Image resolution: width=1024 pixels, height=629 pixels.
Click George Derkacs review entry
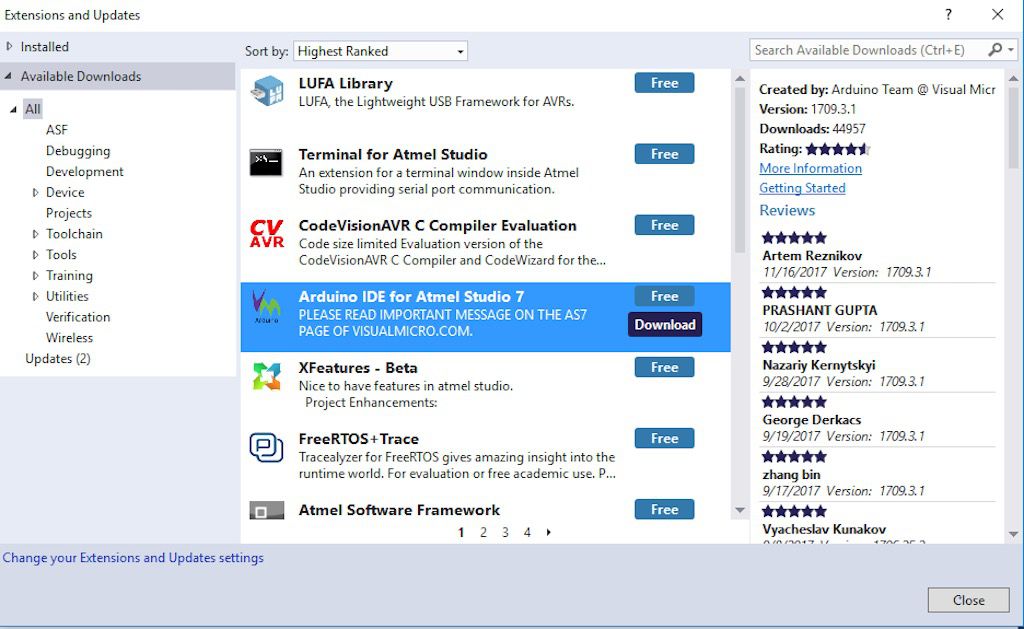click(878, 420)
